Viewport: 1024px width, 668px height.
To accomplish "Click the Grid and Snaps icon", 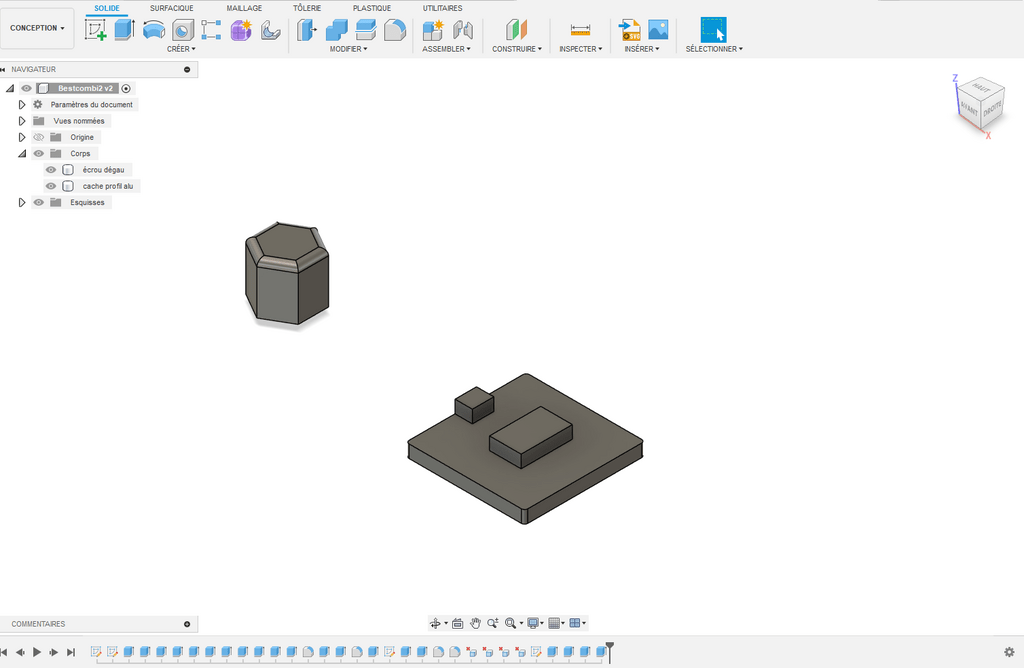I will pyautogui.click(x=554, y=624).
